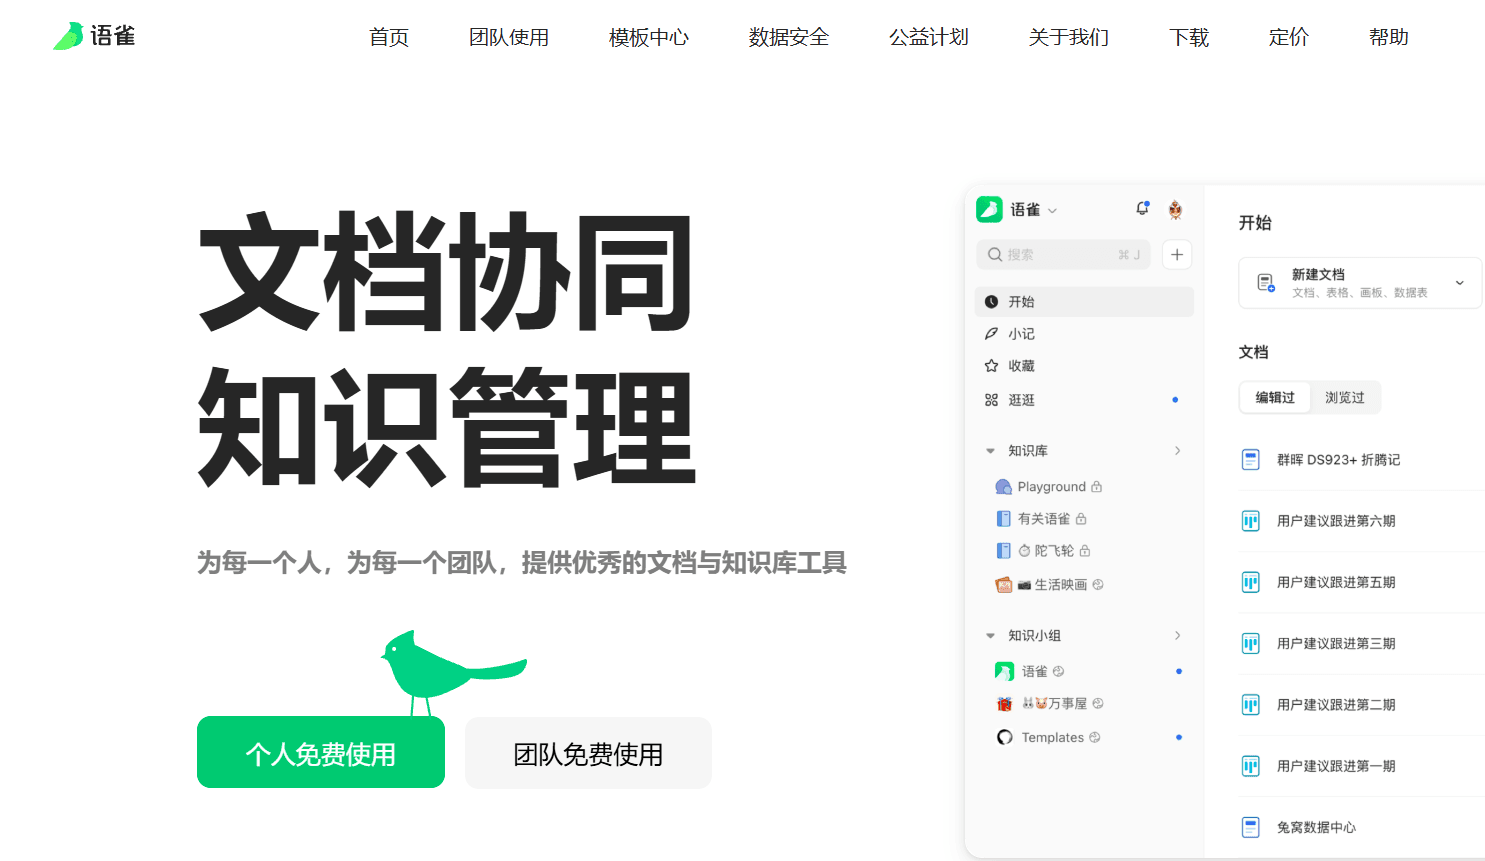Click the 个人免费使用 green button
This screenshot has height=861, width=1485.
click(x=321, y=752)
